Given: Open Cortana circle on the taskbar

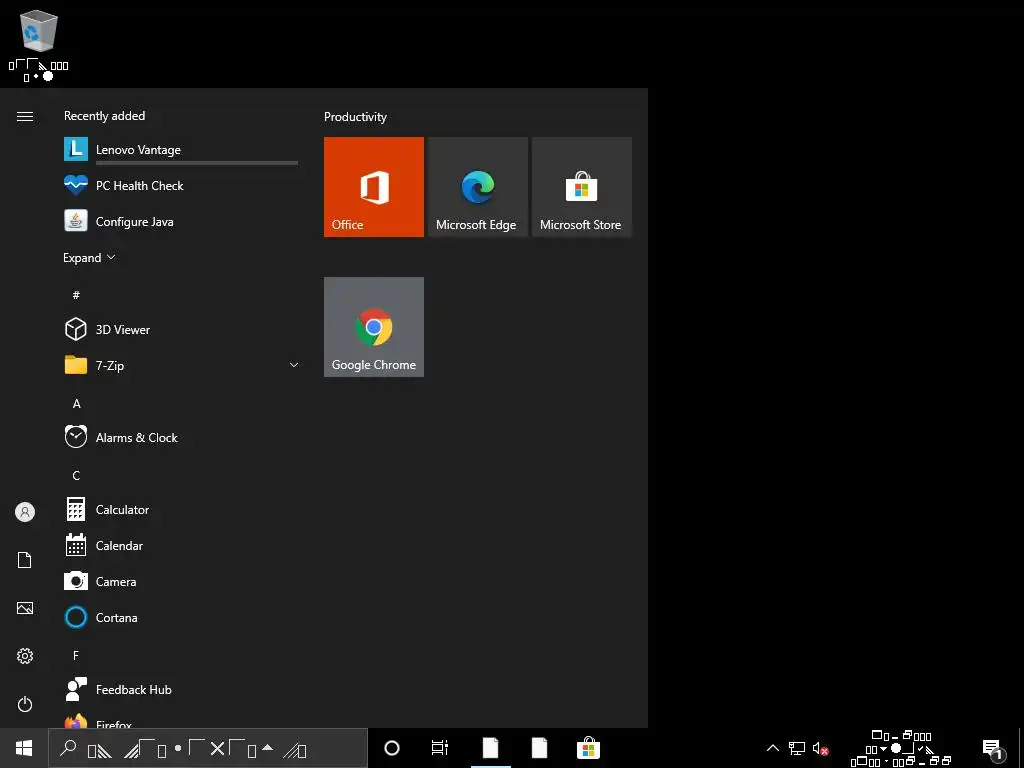Looking at the screenshot, I should [392, 748].
